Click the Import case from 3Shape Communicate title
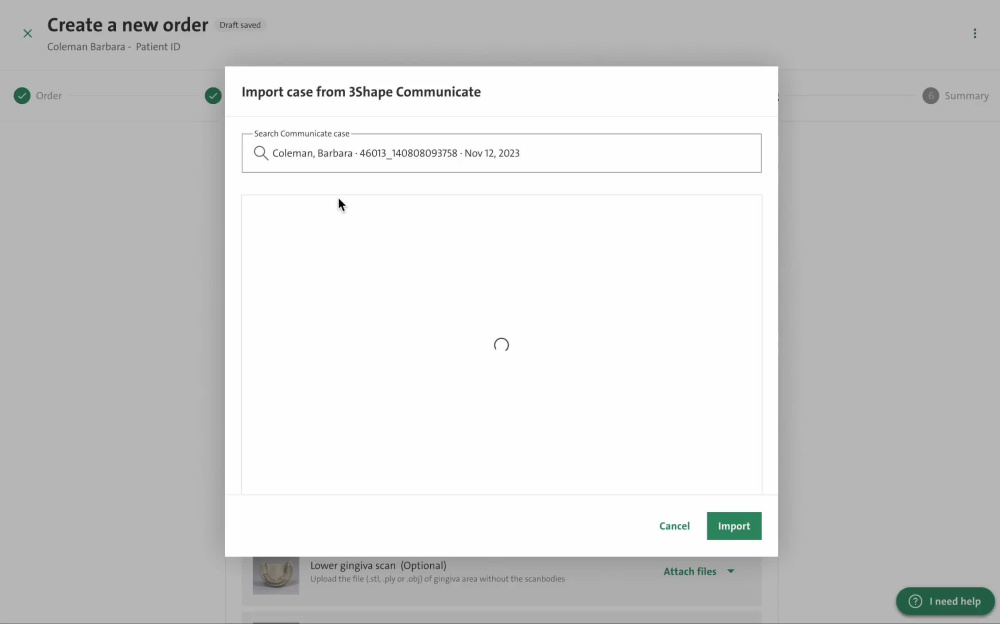1000x624 pixels. coord(361,92)
